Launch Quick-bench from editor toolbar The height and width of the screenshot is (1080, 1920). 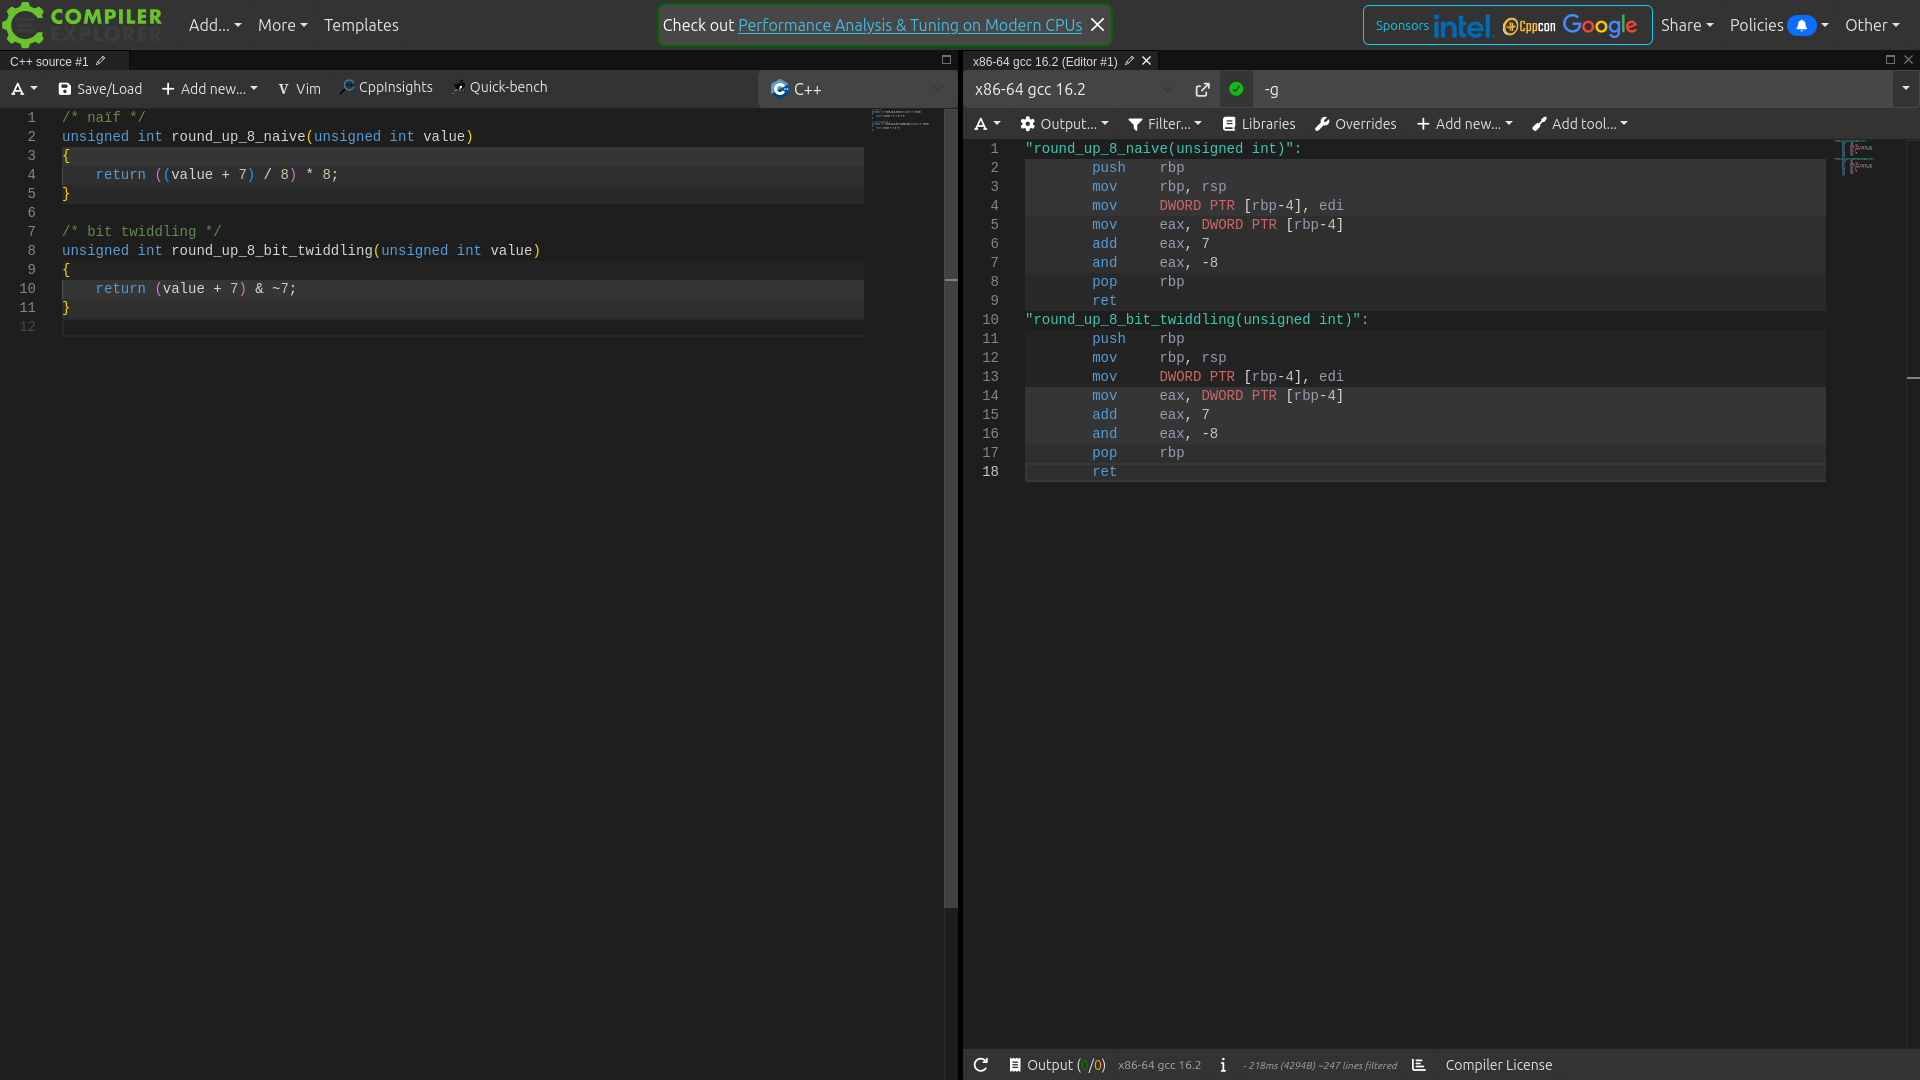(500, 88)
